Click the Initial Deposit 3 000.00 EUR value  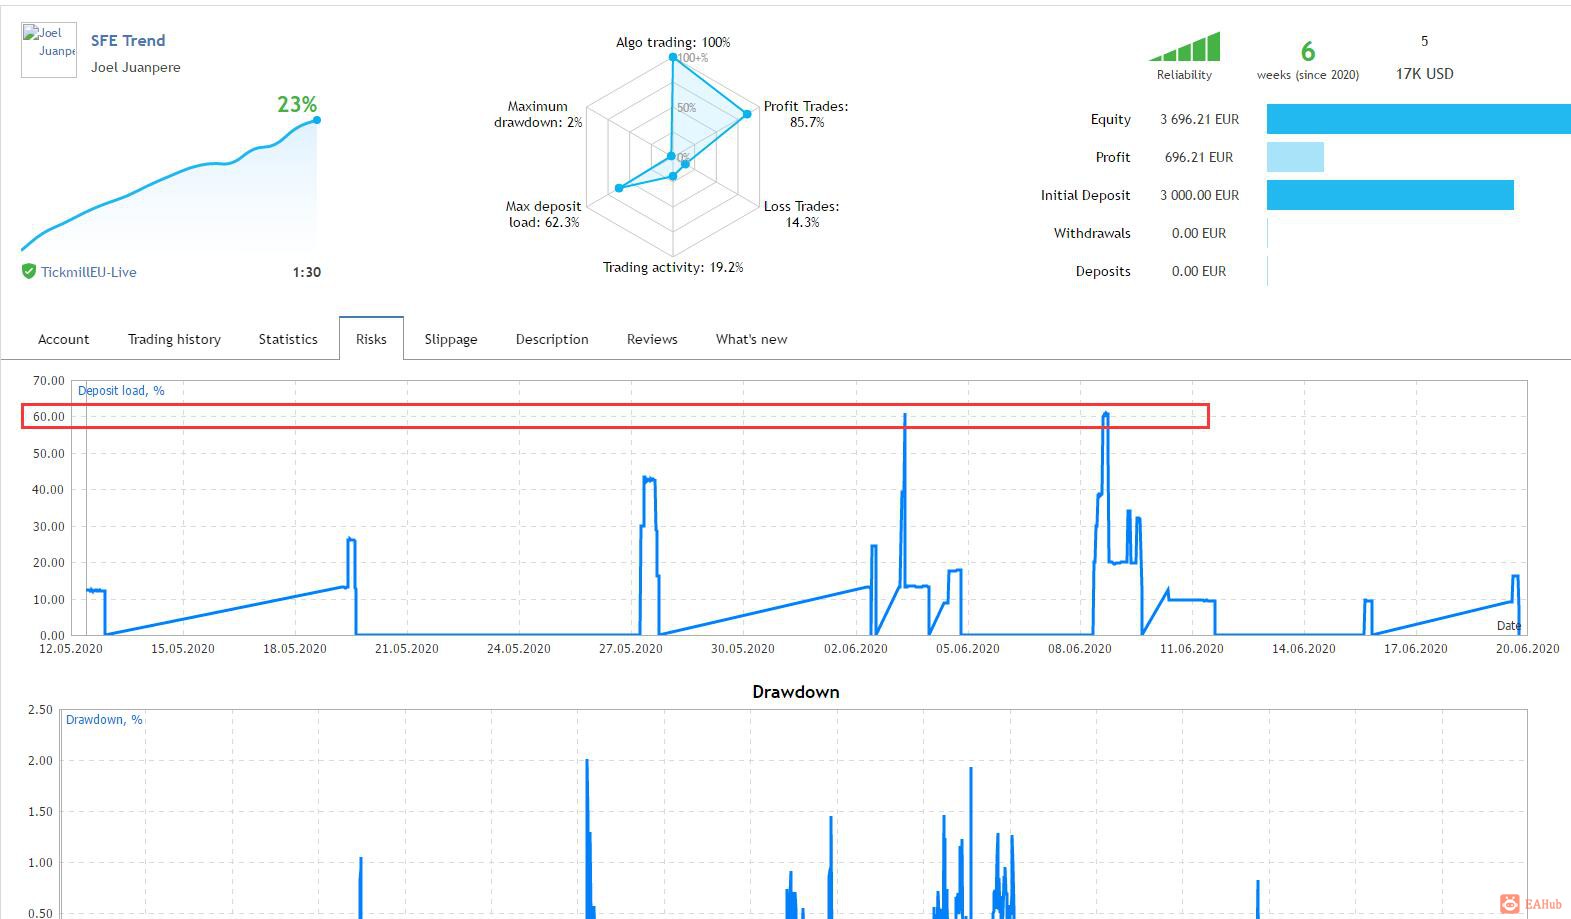(x=1200, y=195)
